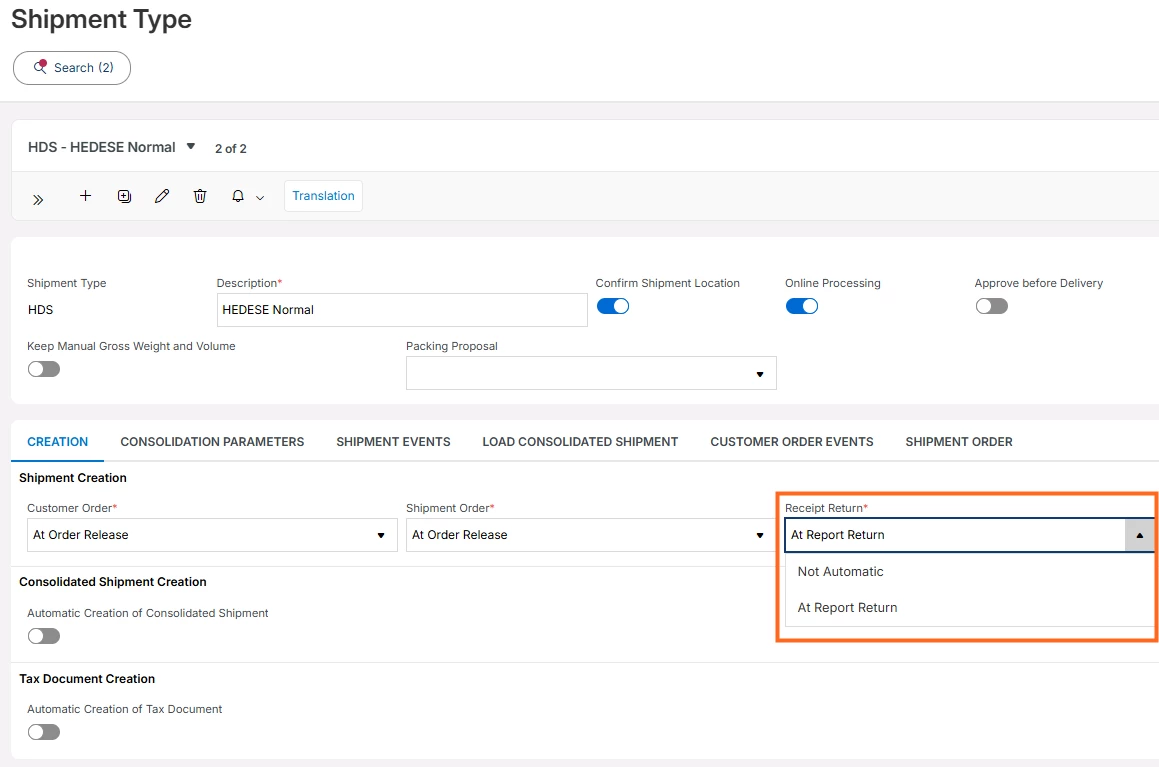Click the duplicate record icon
The width and height of the screenshot is (1159, 767).
[x=124, y=196]
